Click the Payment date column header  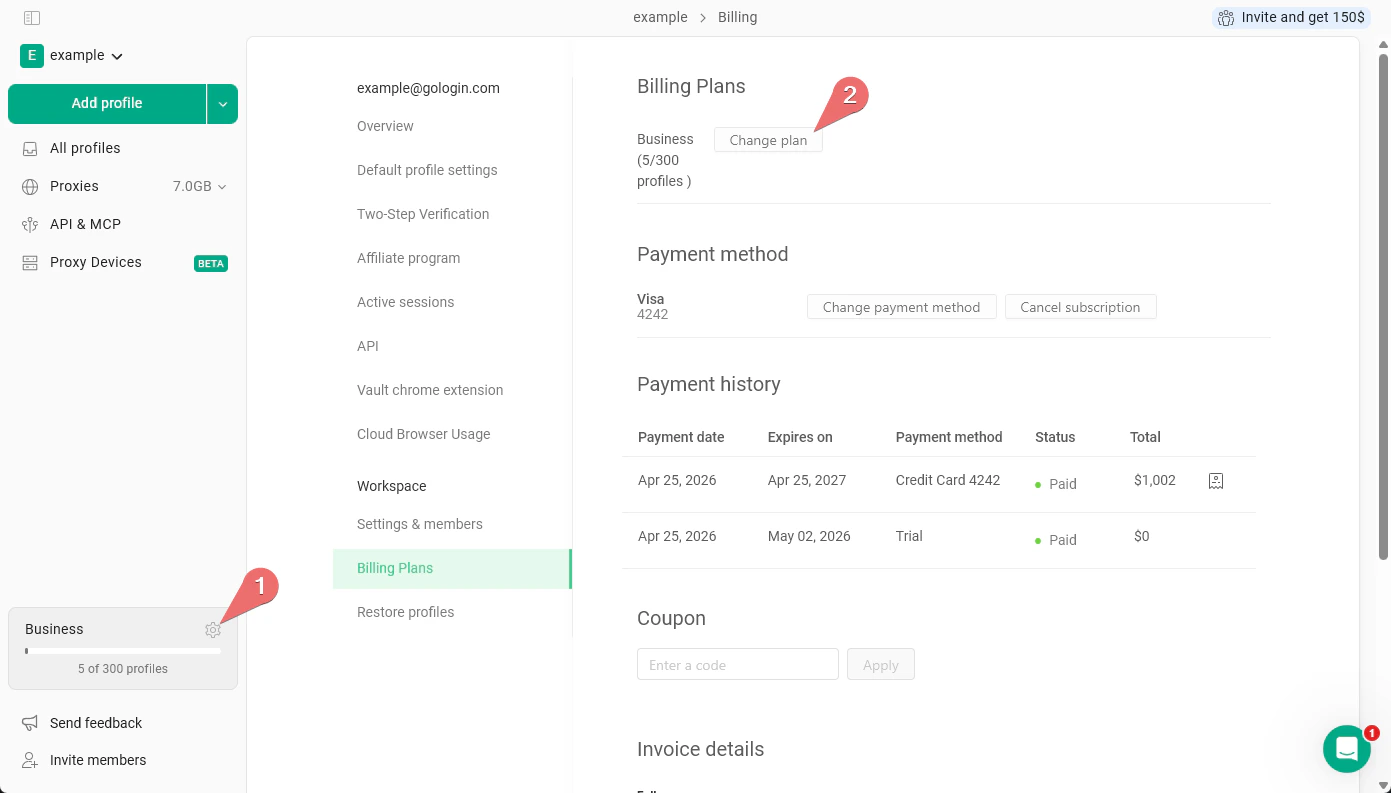[681, 437]
